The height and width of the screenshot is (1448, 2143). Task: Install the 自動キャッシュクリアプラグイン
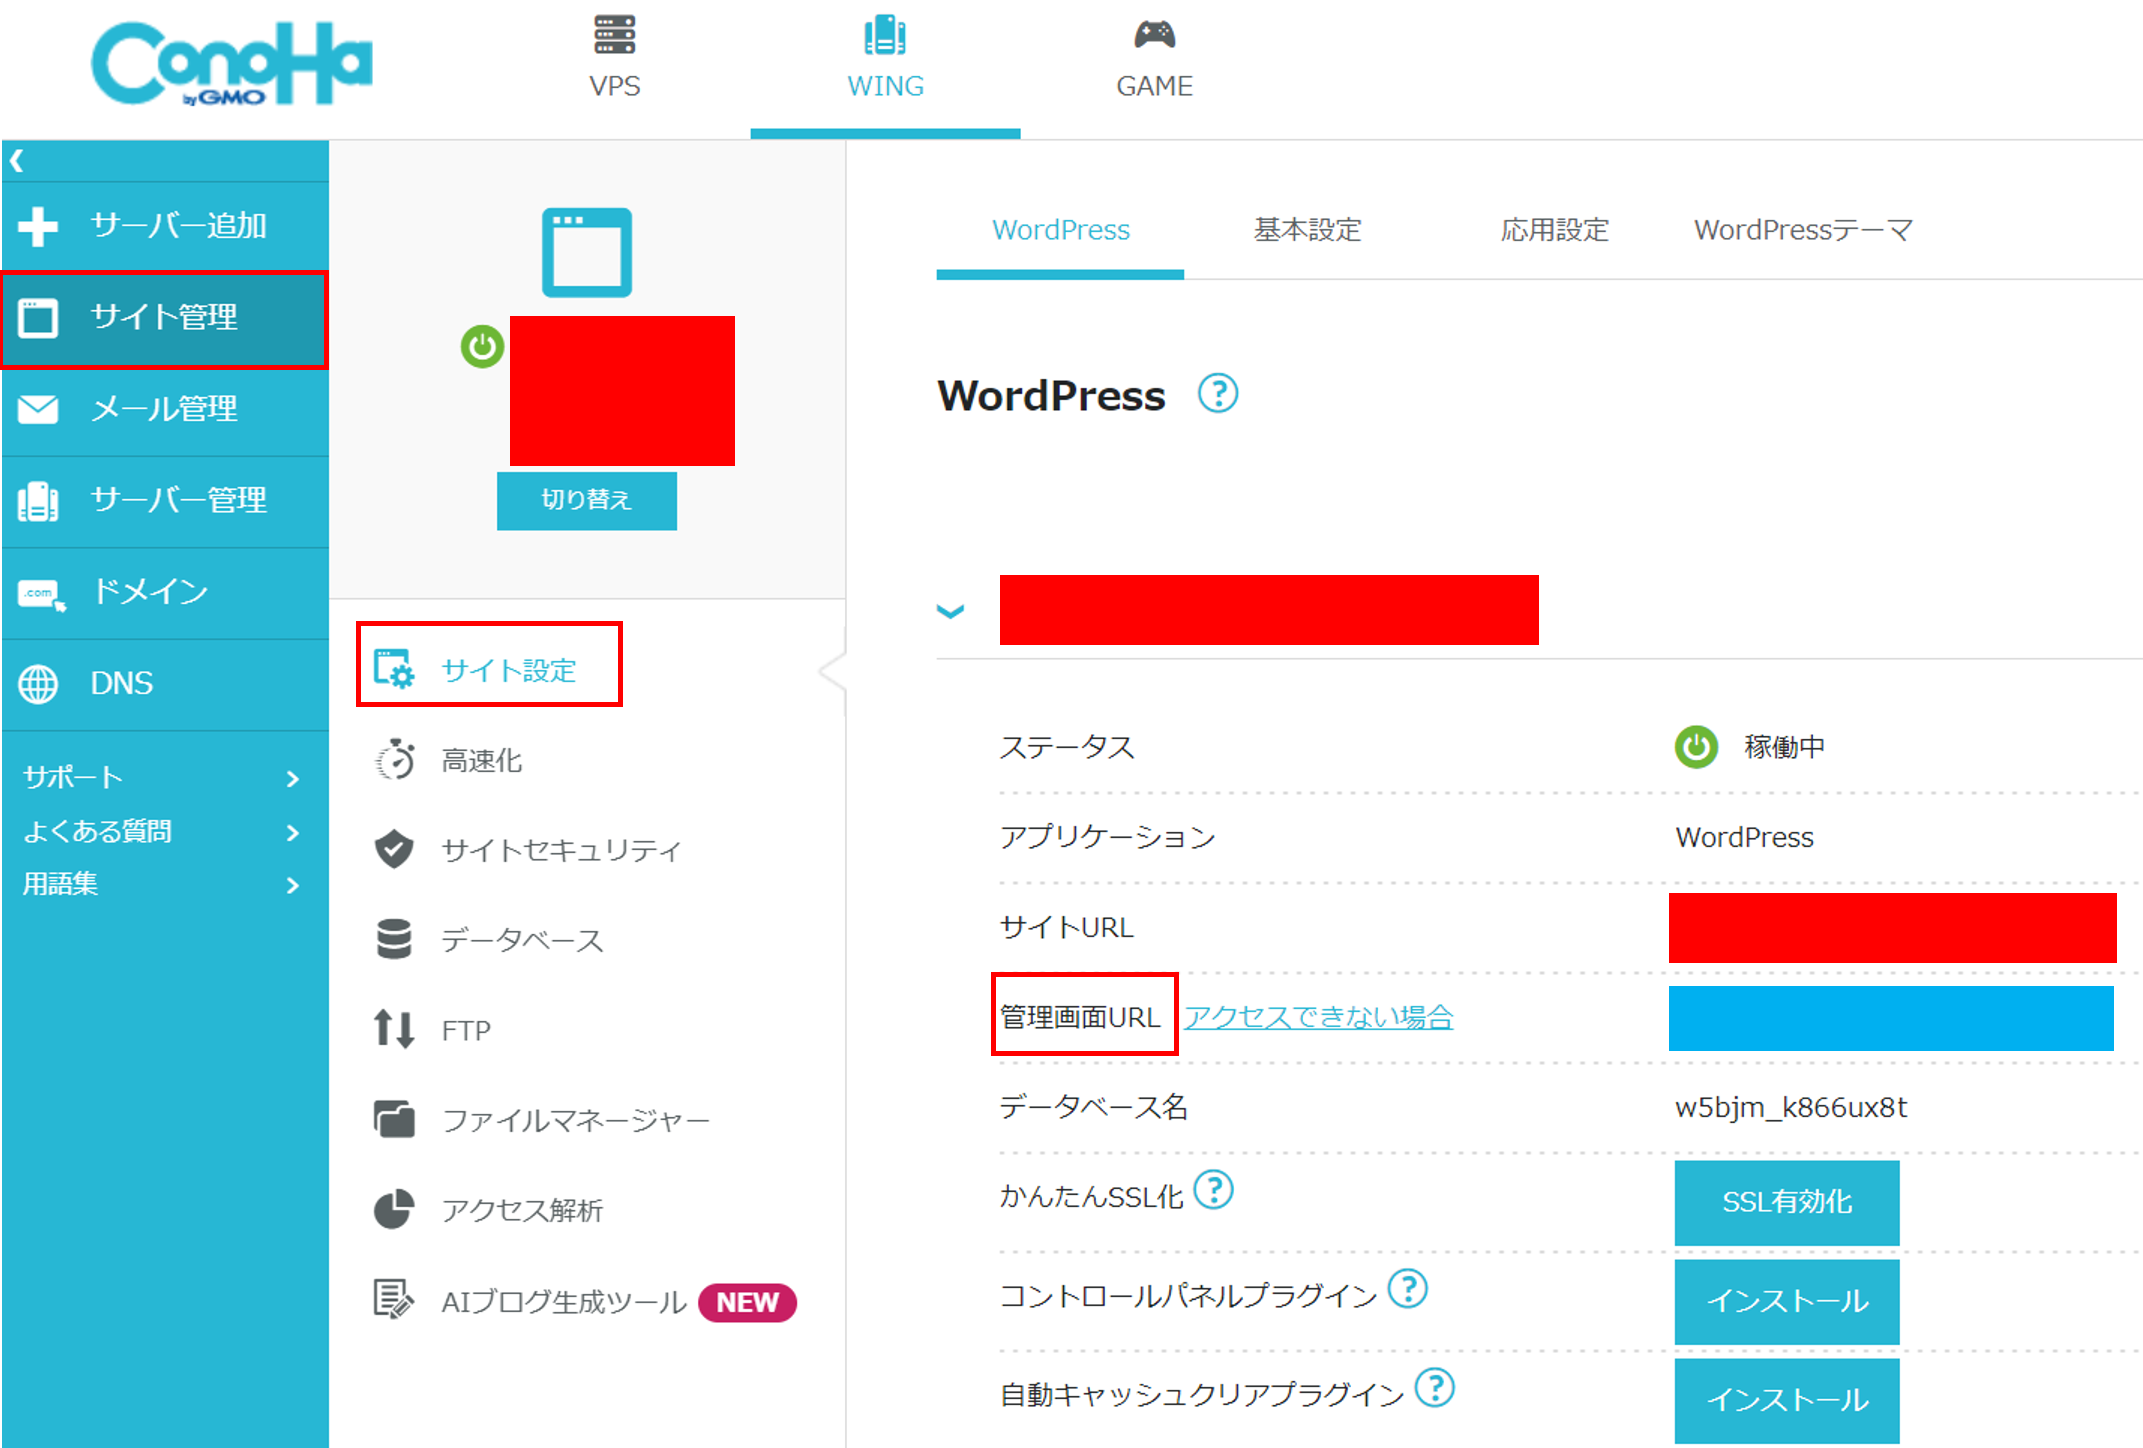pos(1787,1400)
